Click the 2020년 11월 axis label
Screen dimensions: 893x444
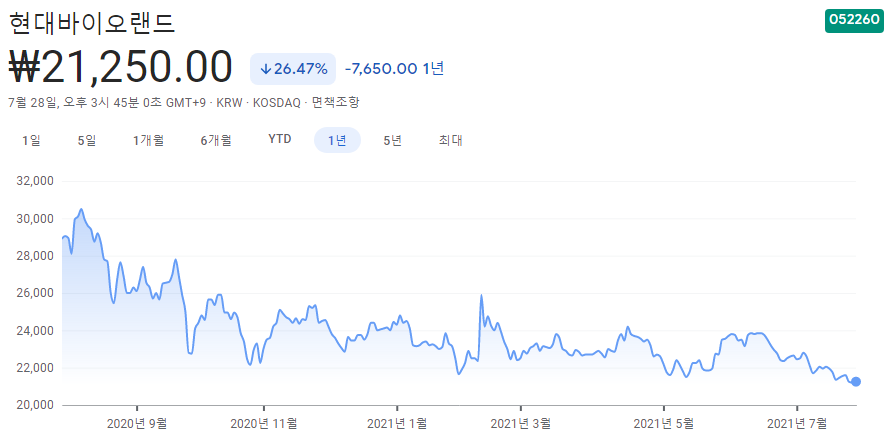[x=264, y=423]
